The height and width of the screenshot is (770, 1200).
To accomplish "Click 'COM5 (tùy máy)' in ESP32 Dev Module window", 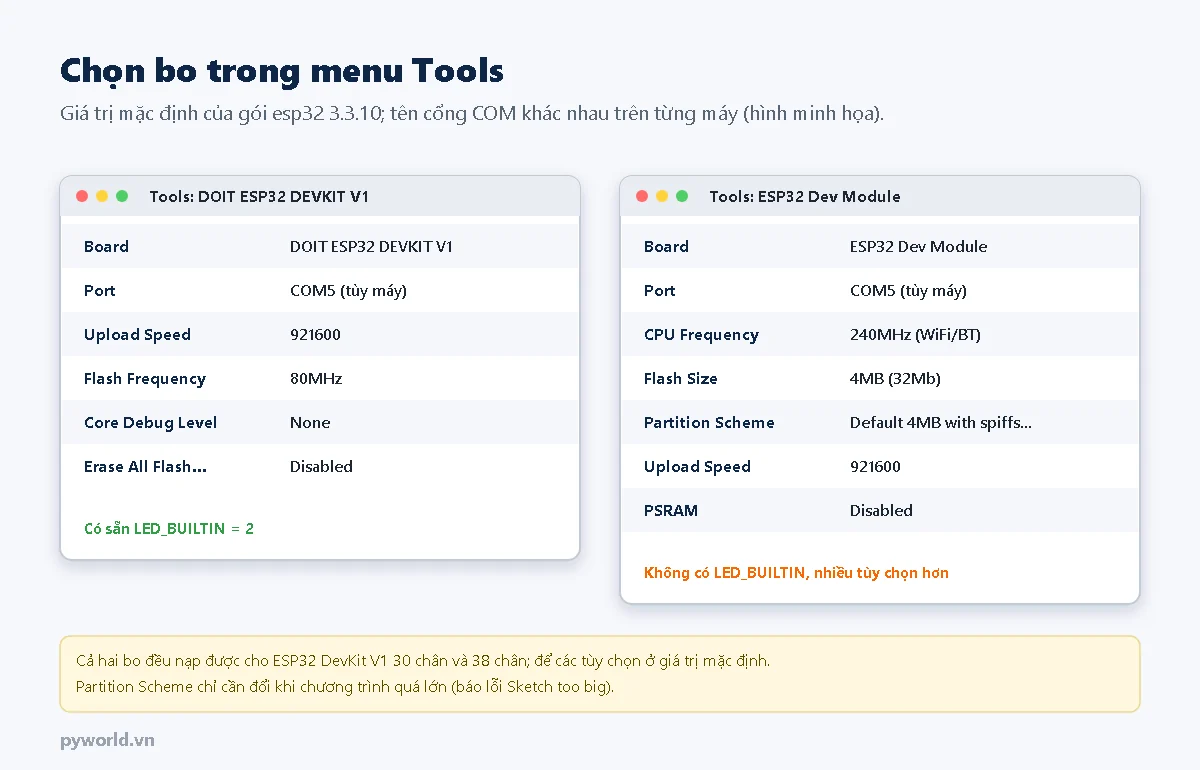I will click(908, 291).
